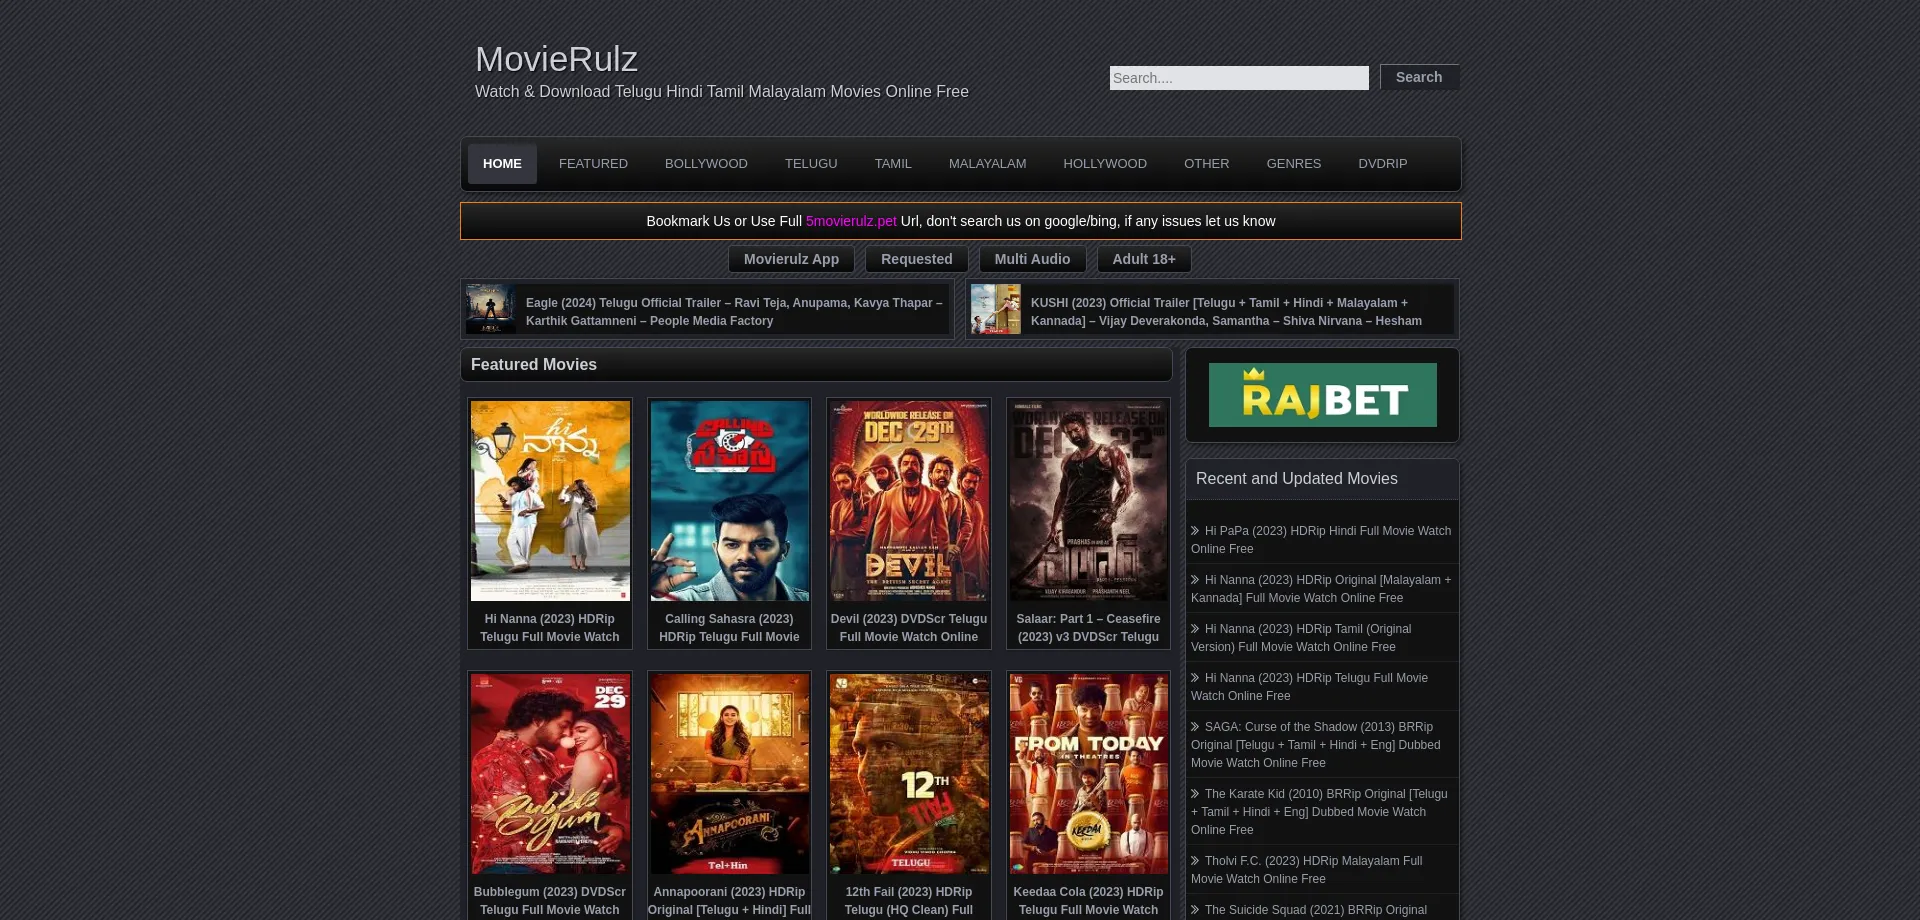Click the Movierulz App button
The width and height of the screenshot is (1920, 920).
(791, 259)
